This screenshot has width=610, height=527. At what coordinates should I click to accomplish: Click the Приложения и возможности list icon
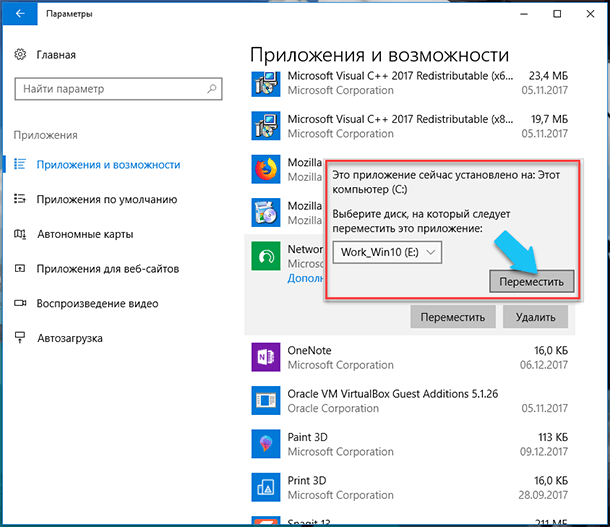[20, 164]
